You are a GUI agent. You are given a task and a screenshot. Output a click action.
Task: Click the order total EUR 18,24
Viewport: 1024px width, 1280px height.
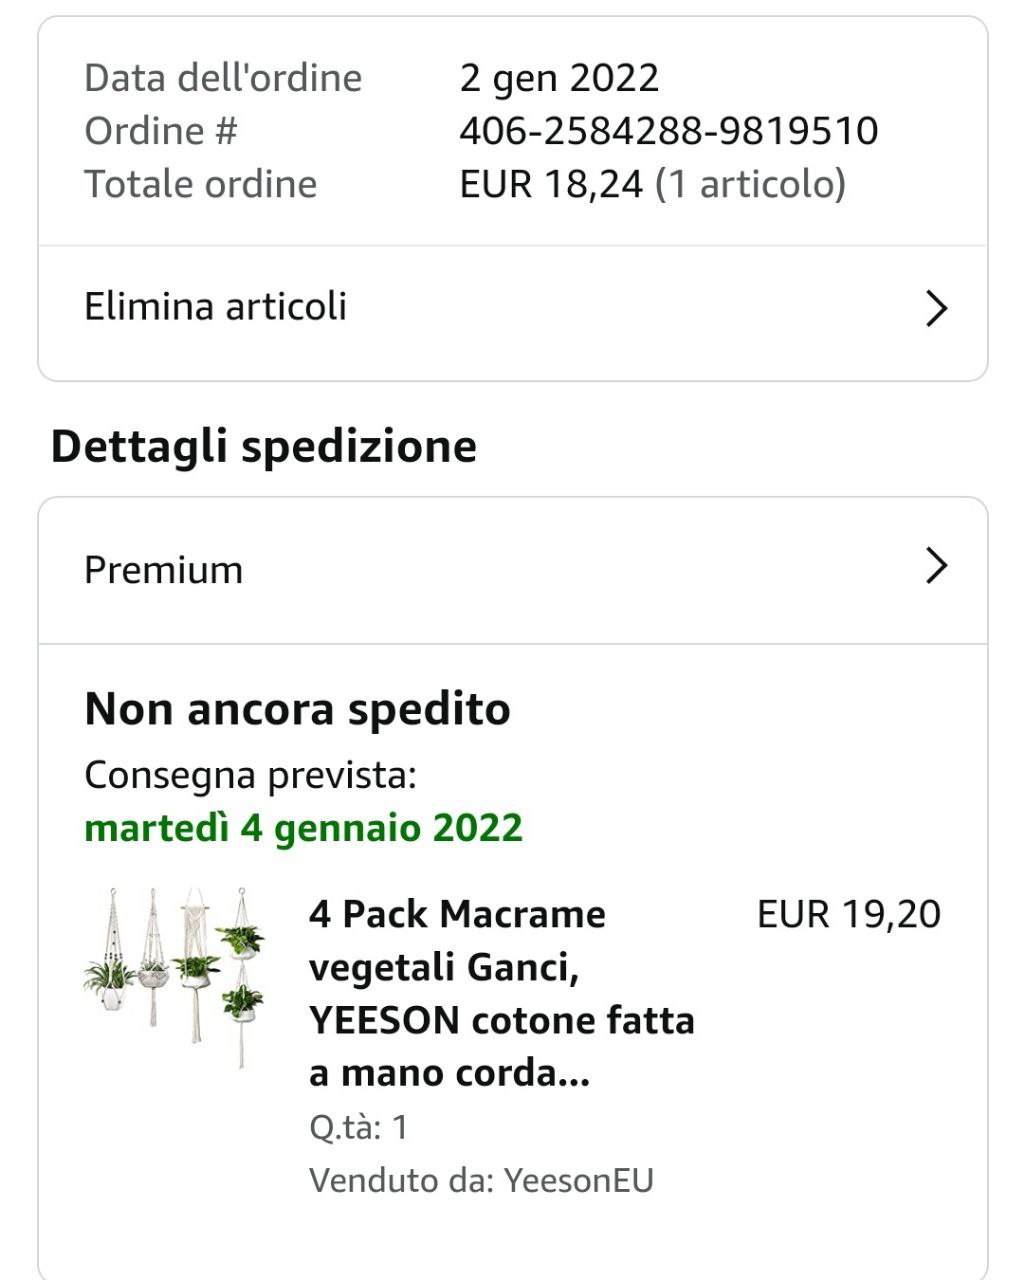[x=550, y=184]
